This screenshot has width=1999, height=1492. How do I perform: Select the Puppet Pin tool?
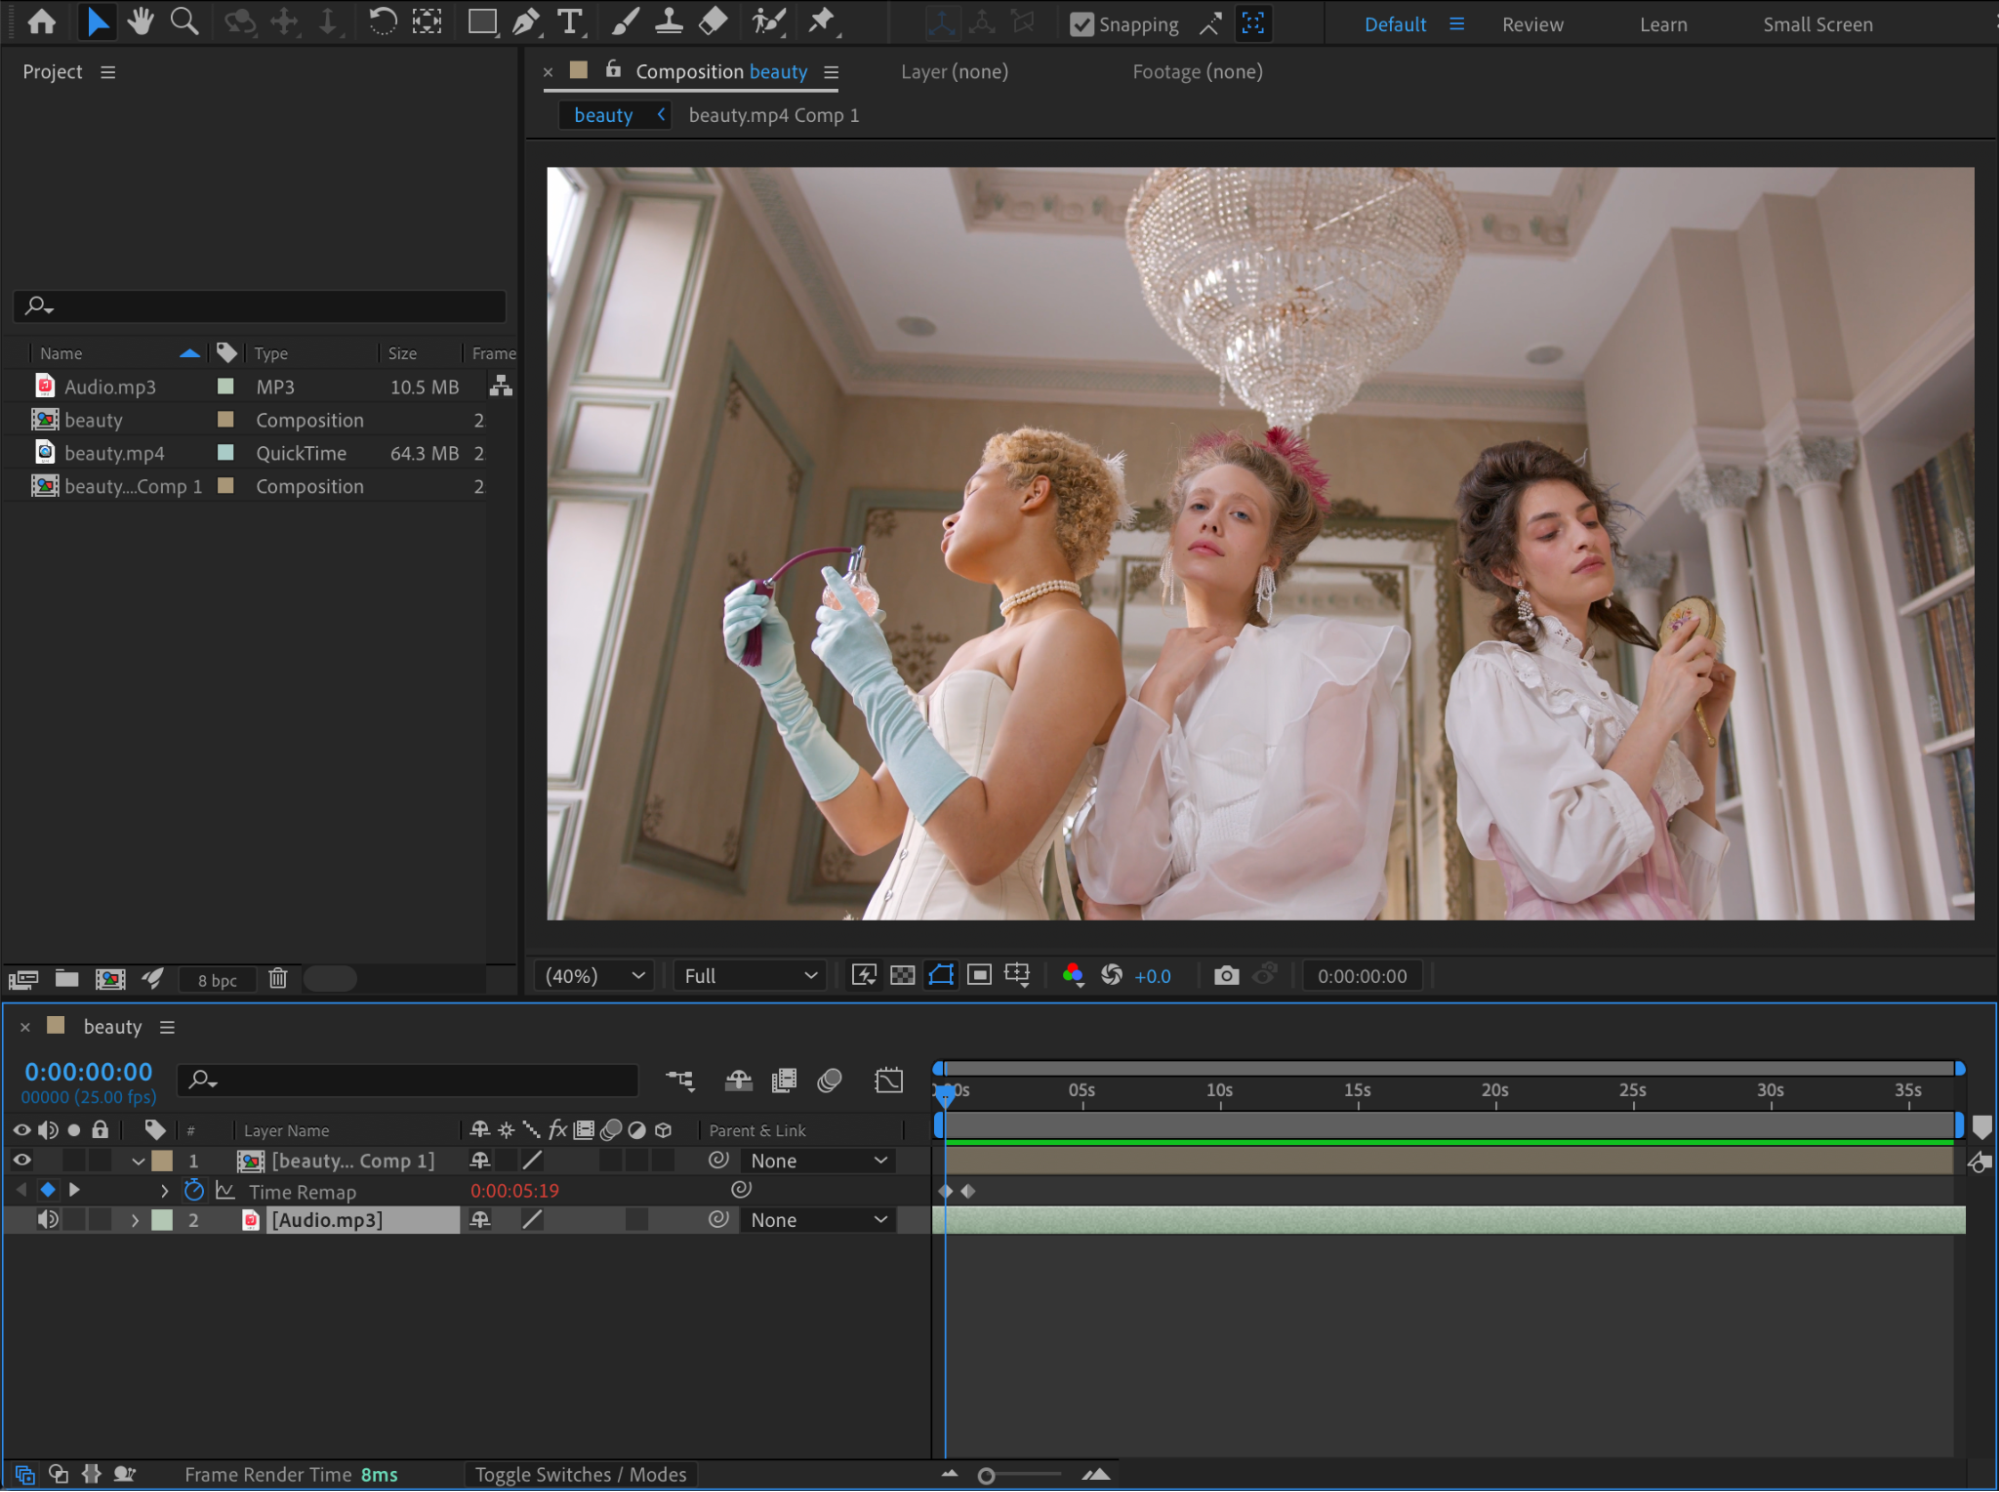[x=822, y=22]
